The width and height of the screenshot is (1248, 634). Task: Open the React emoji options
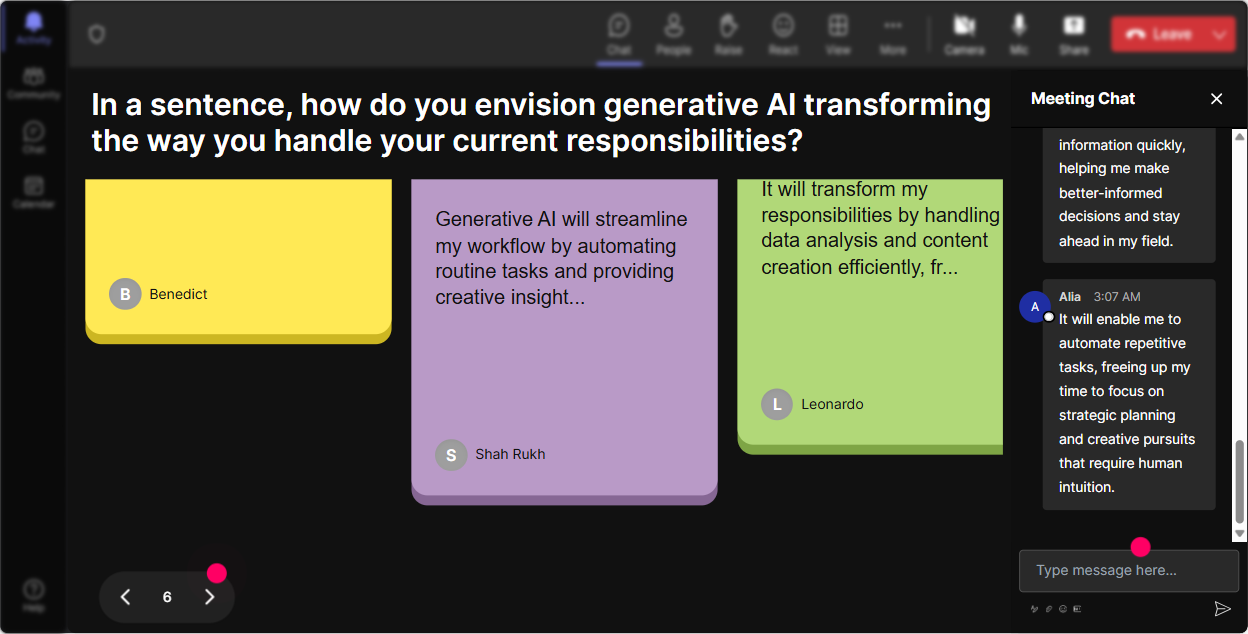[x=783, y=33]
